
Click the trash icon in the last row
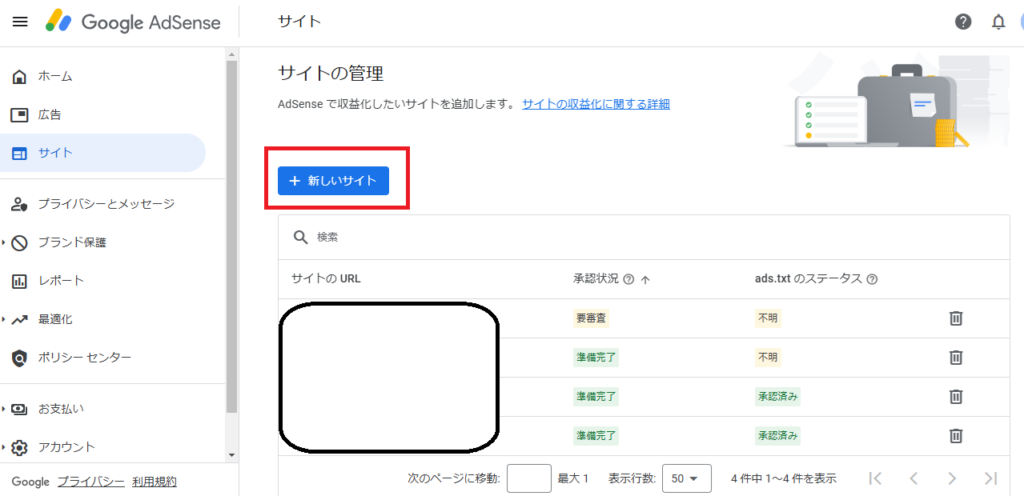coord(955,435)
